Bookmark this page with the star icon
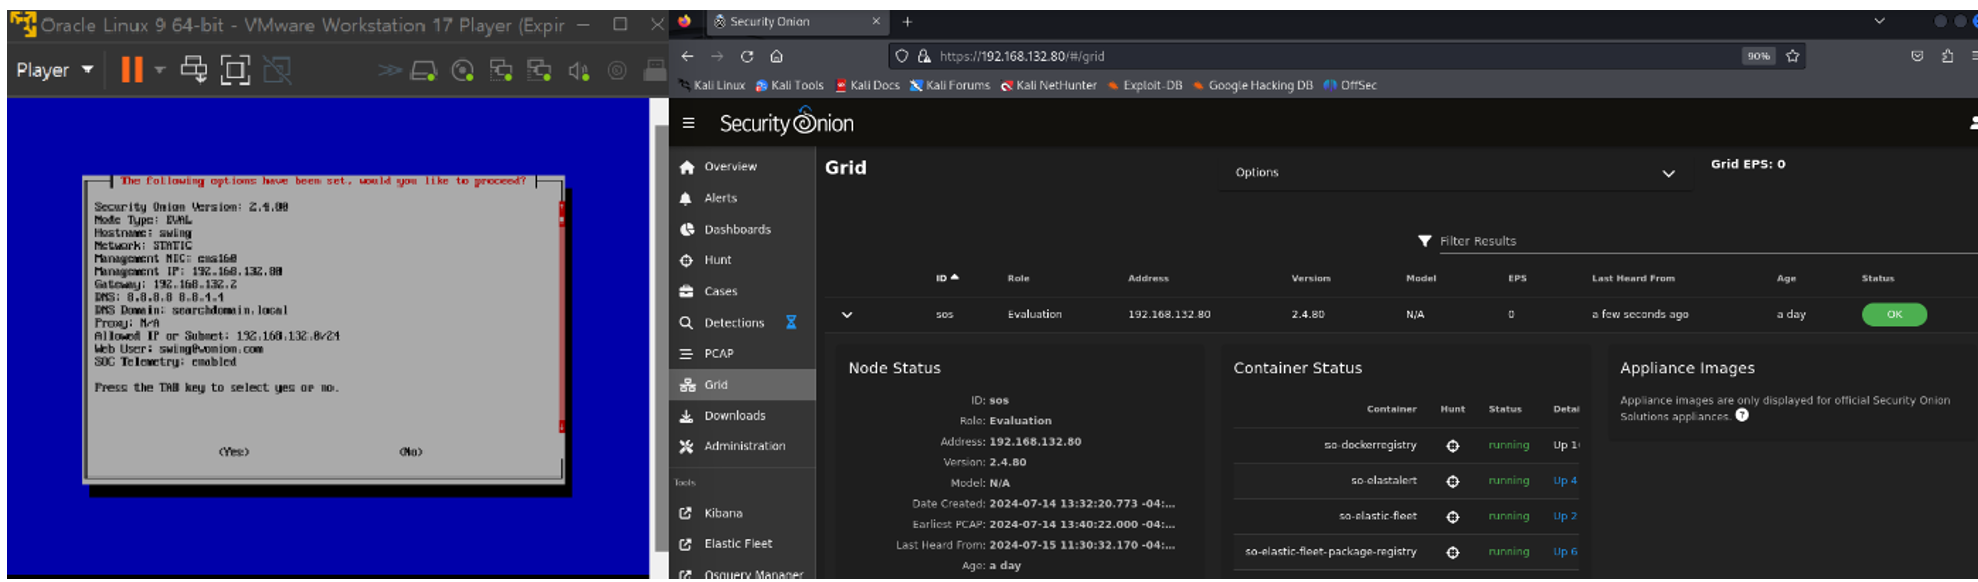This screenshot has height=582, width=1978. coord(1792,56)
